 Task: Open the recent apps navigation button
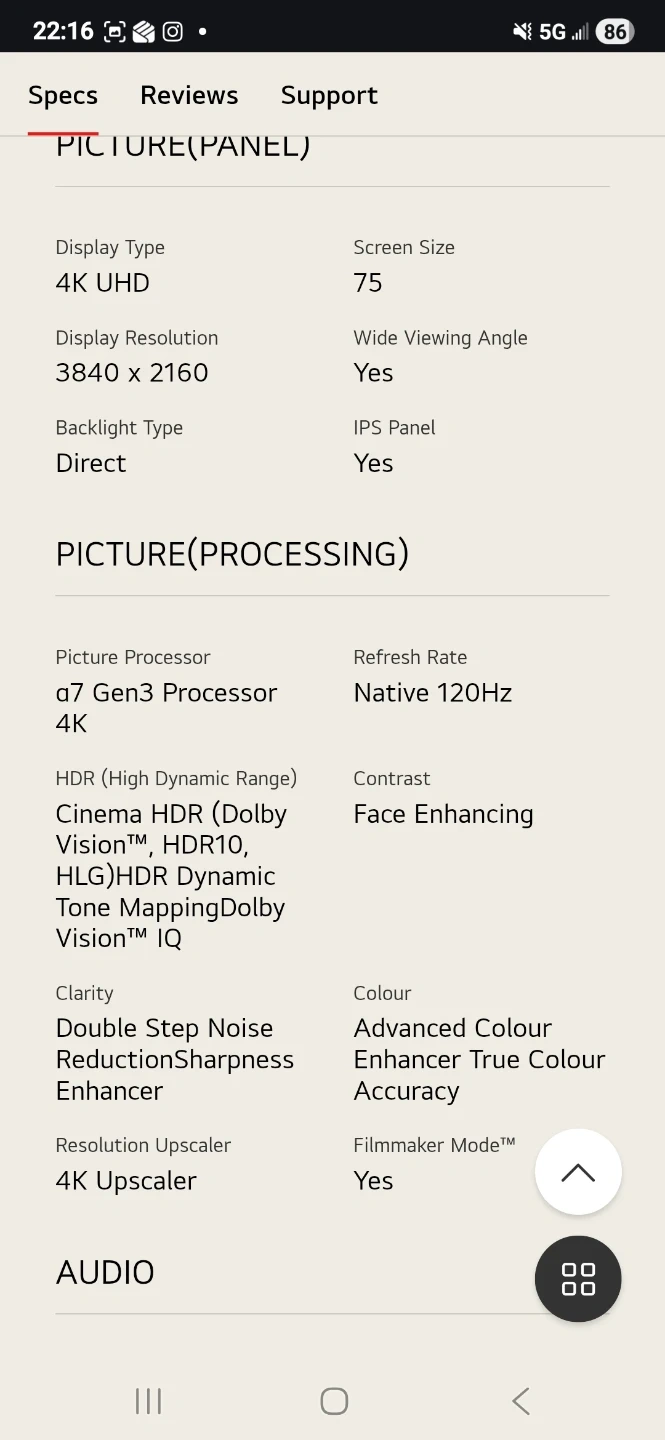148,1401
